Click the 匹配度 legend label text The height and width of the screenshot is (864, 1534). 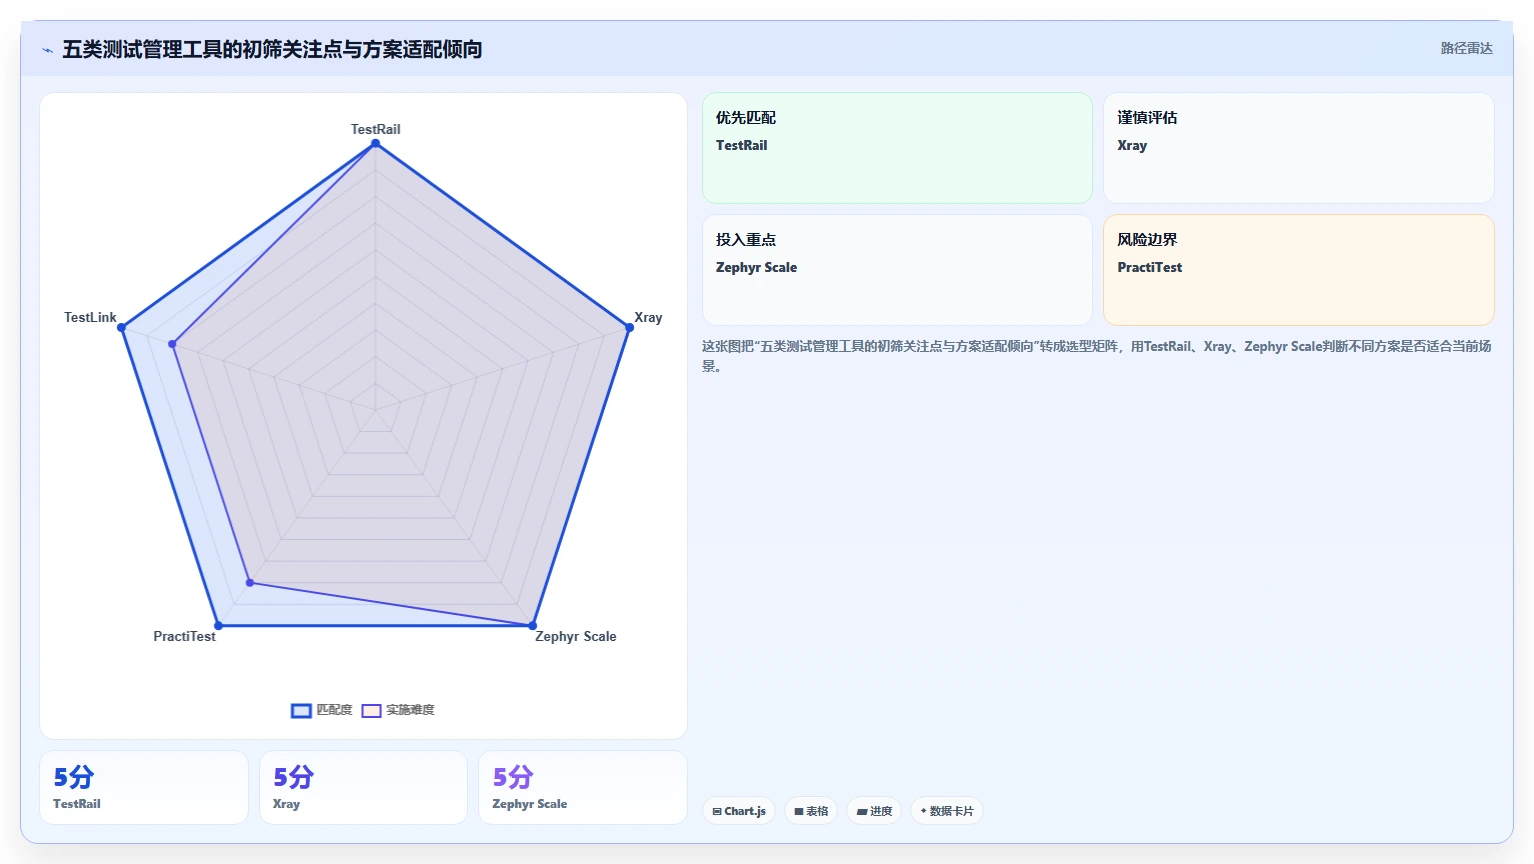334,710
